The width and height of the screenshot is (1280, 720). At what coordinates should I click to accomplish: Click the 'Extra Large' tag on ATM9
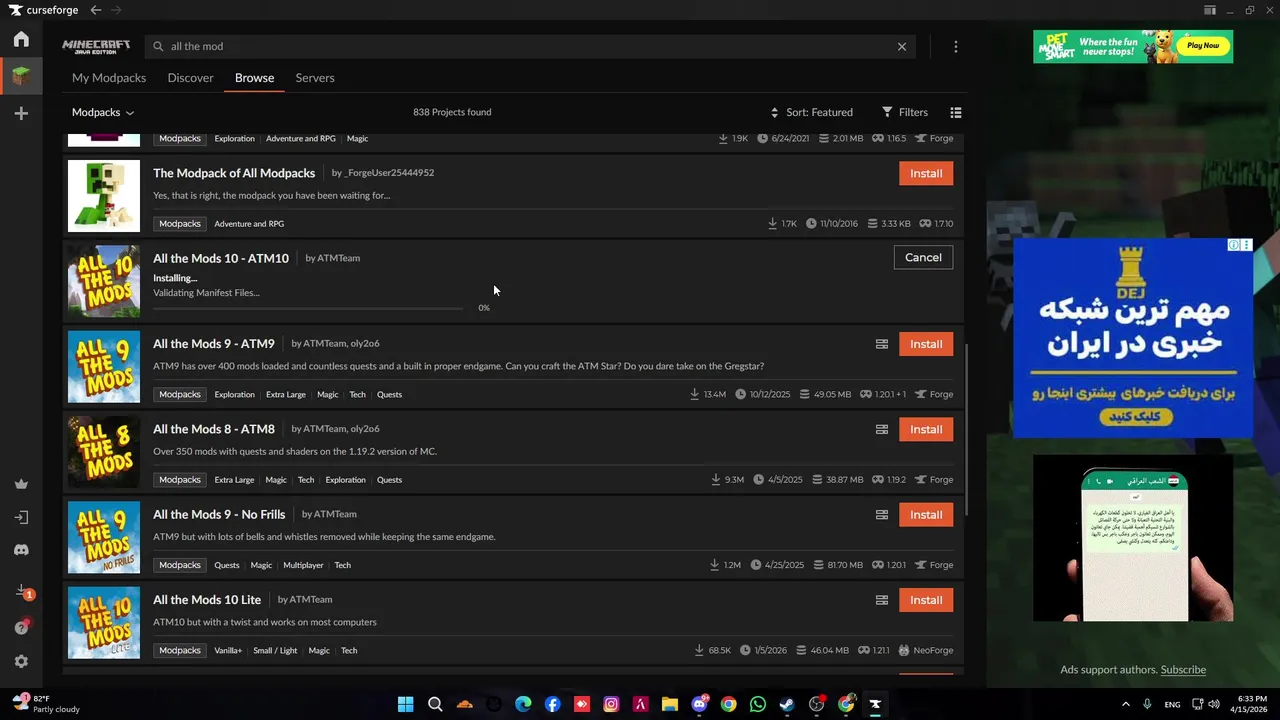(x=286, y=395)
